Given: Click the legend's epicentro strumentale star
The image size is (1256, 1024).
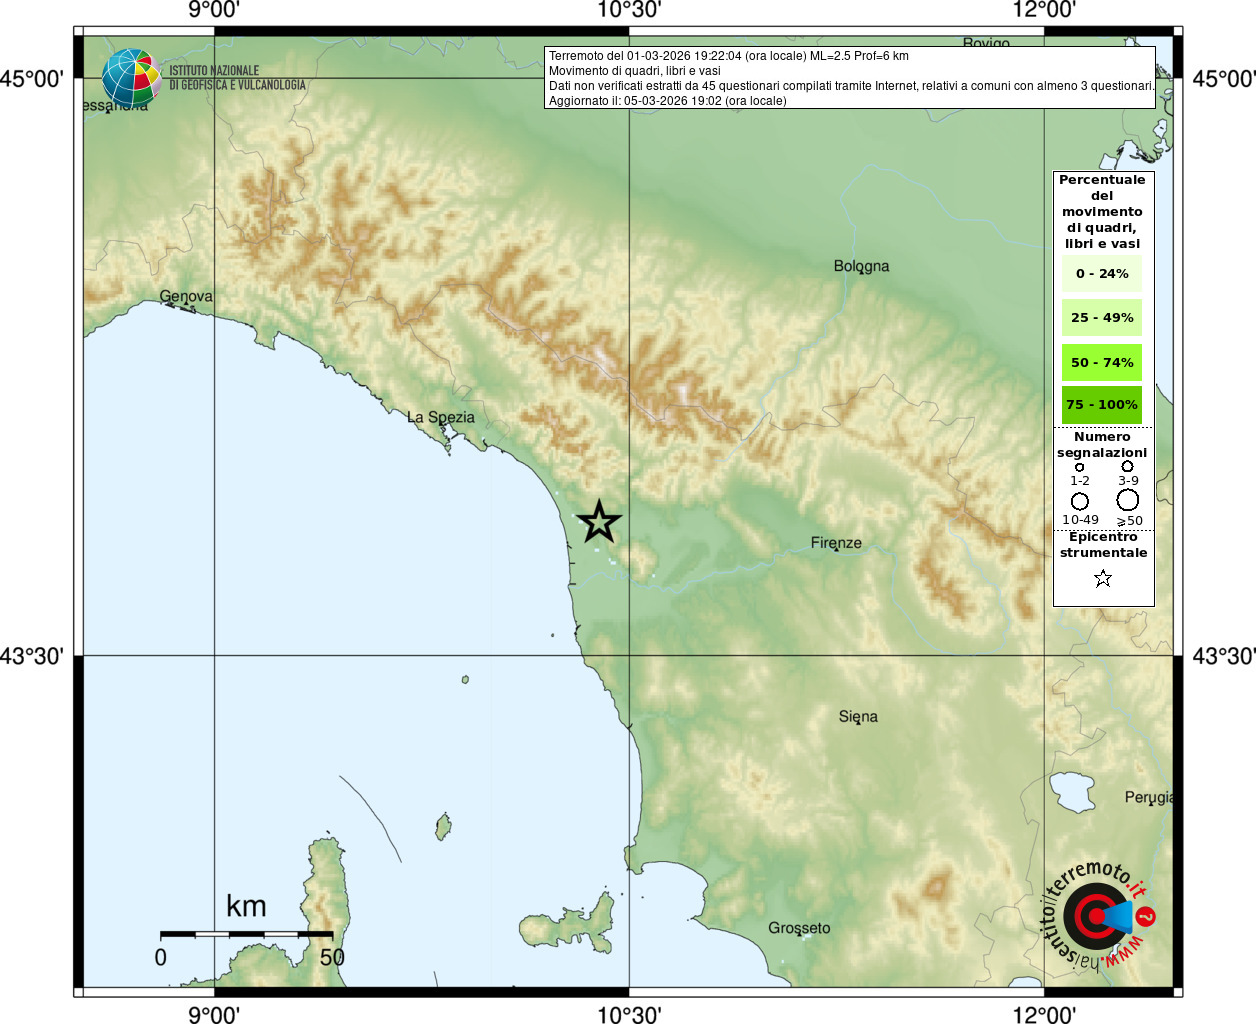Looking at the screenshot, I should click(1103, 578).
